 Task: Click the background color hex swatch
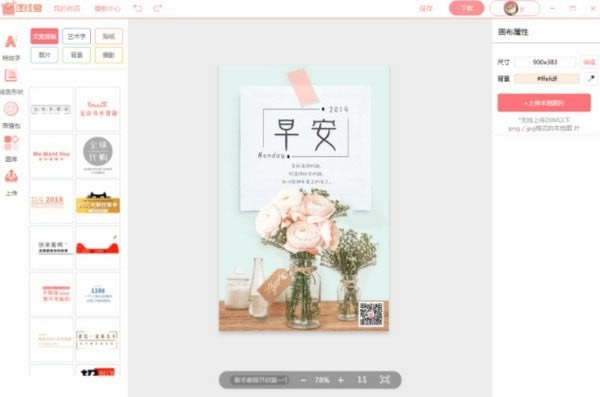pyautogui.click(x=547, y=78)
